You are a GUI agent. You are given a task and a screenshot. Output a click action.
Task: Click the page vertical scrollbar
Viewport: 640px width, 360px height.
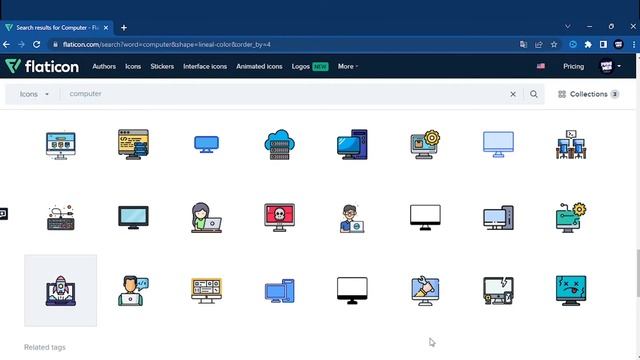click(638, 273)
